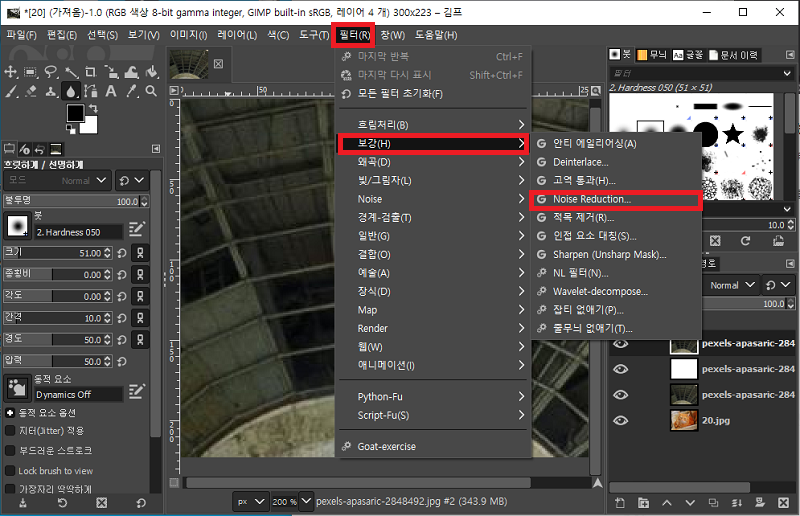Select the Fuzzy Select wand tool
The image size is (800, 516).
pos(71,72)
